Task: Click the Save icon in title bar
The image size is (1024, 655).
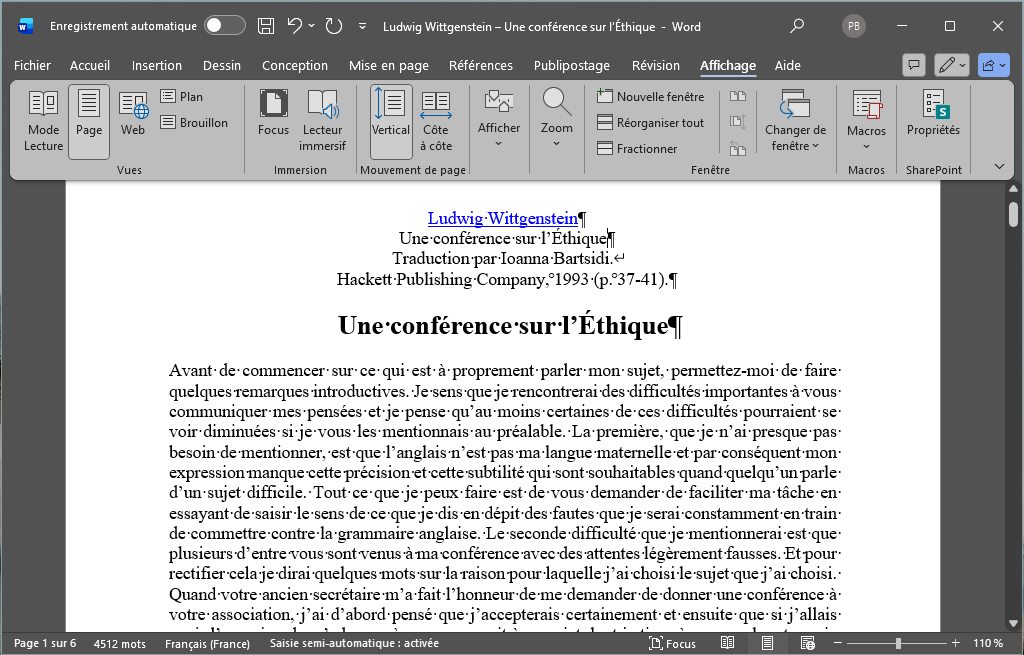Action: click(x=266, y=26)
